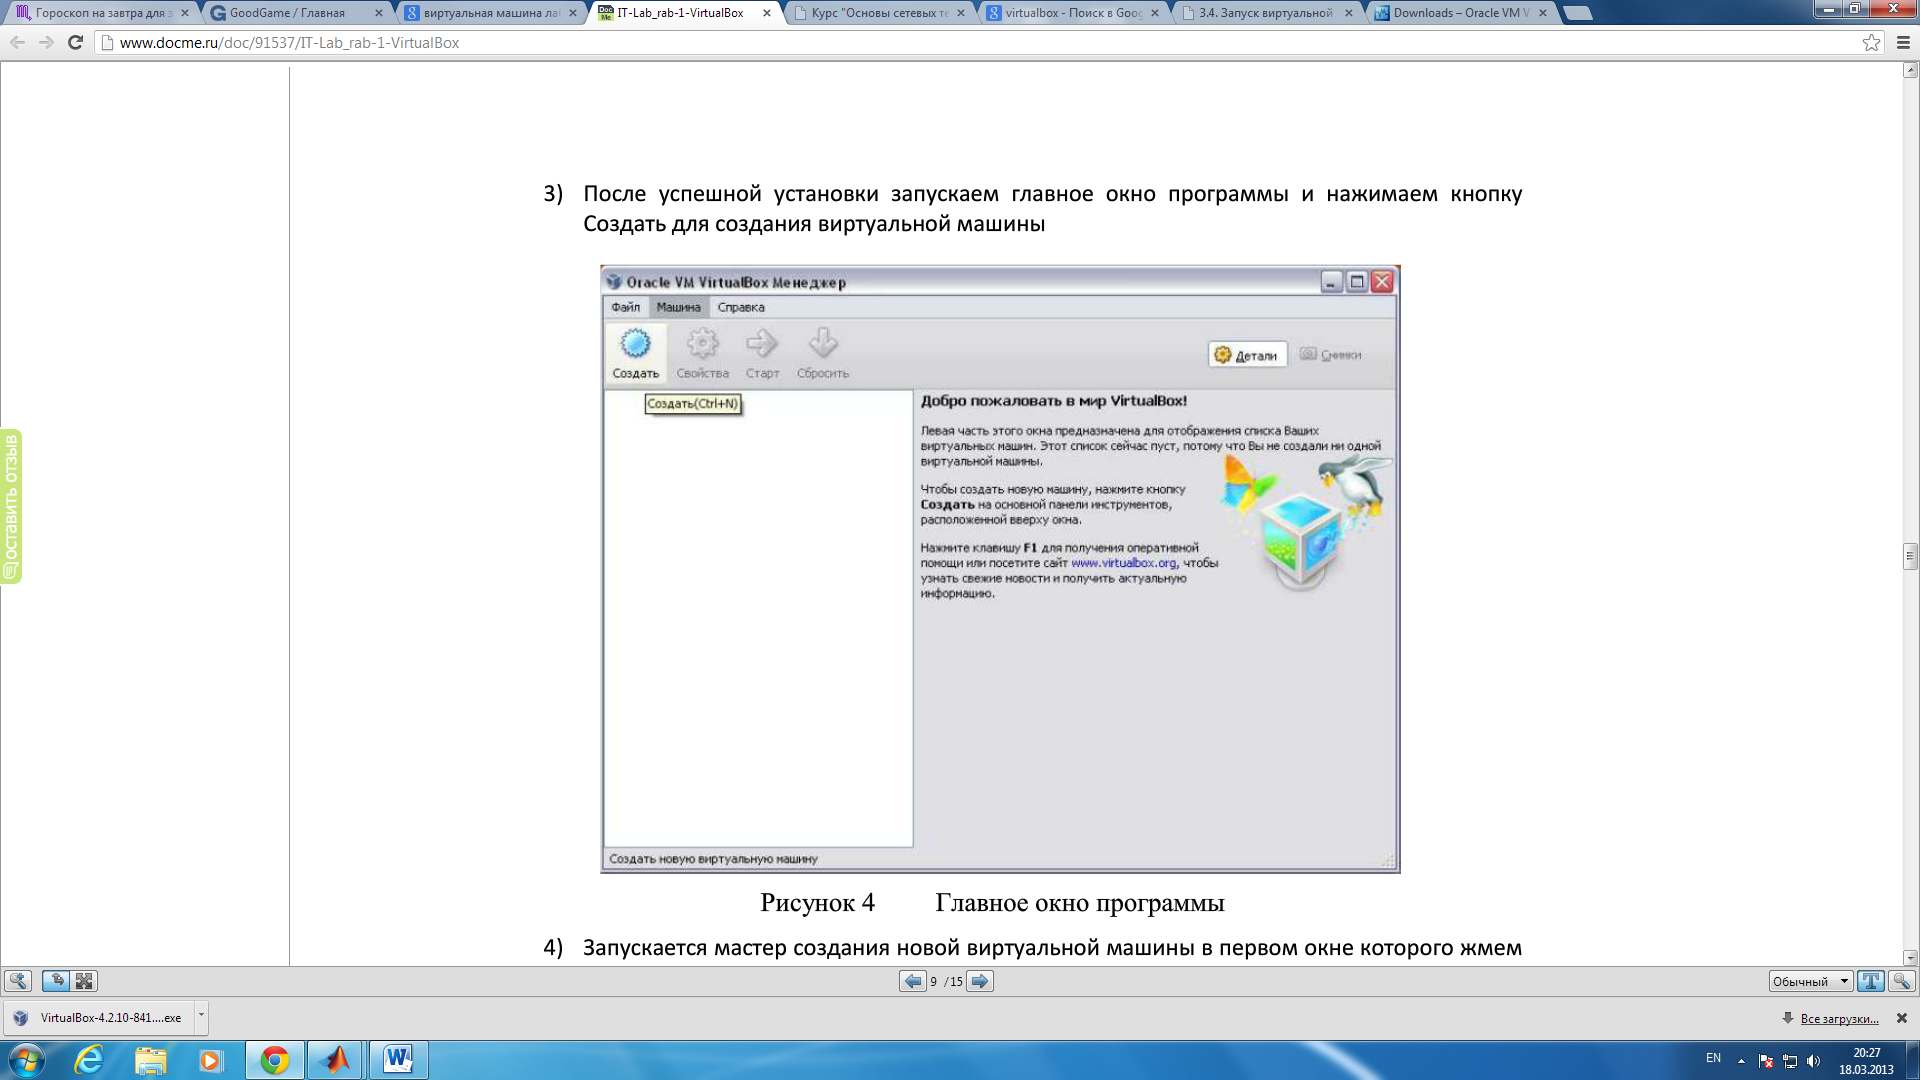Click the address bar URL field
Viewport: 1920px width, 1080px height.
pos(980,42)
